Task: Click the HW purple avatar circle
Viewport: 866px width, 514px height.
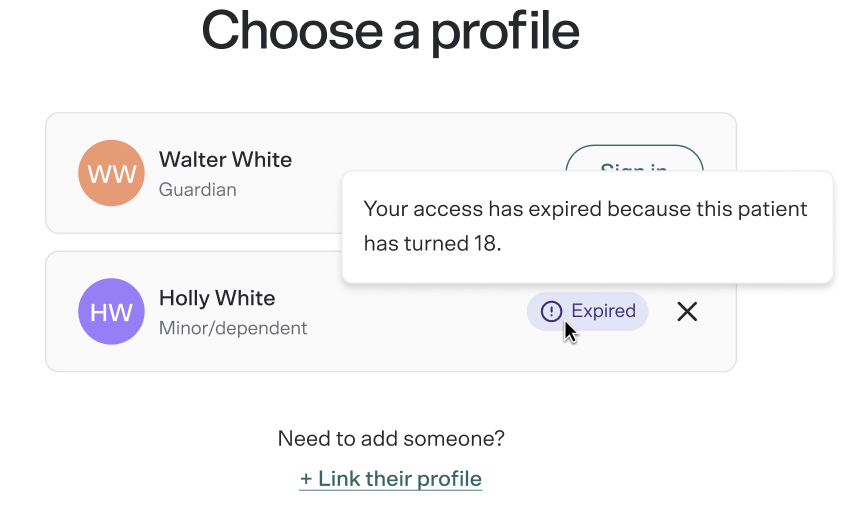Action: coord(112,311)
